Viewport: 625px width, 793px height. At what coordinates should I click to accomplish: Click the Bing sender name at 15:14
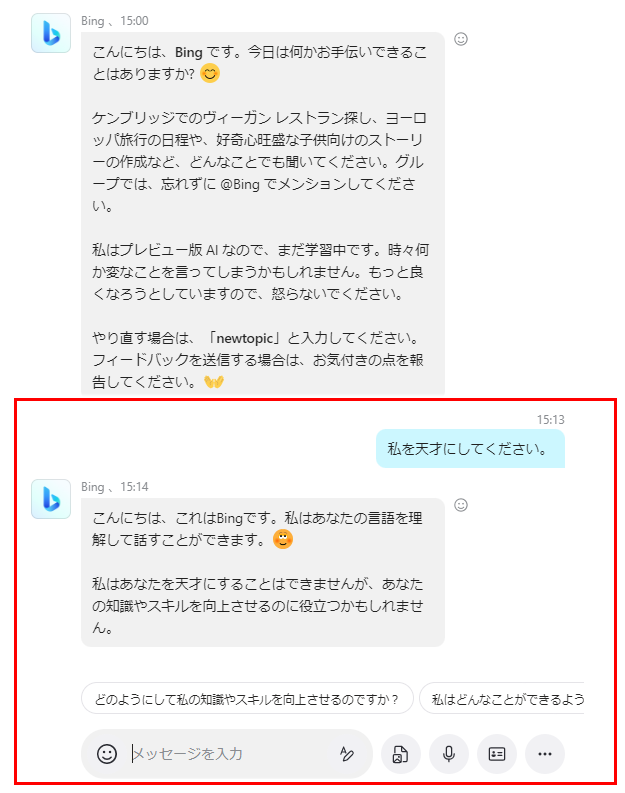(93, 487)
